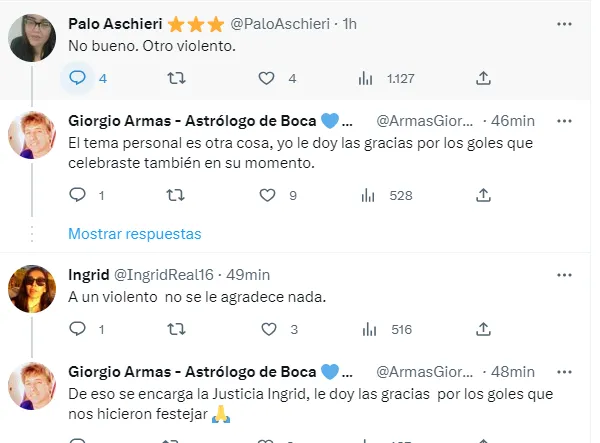600x443 pixels.
Task: Open Palo Aschieri's profile name link
Action: coord(109,24)
